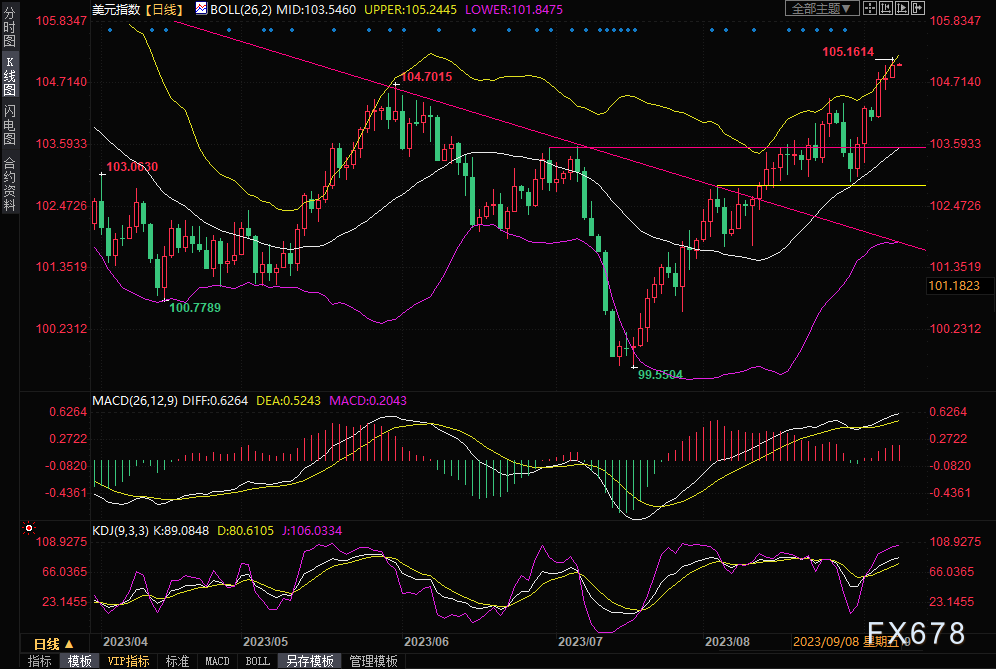This screenshot has height=669, width=996.
Task: Open the 闪电图 sidebar tab
Action: (9, 124)
